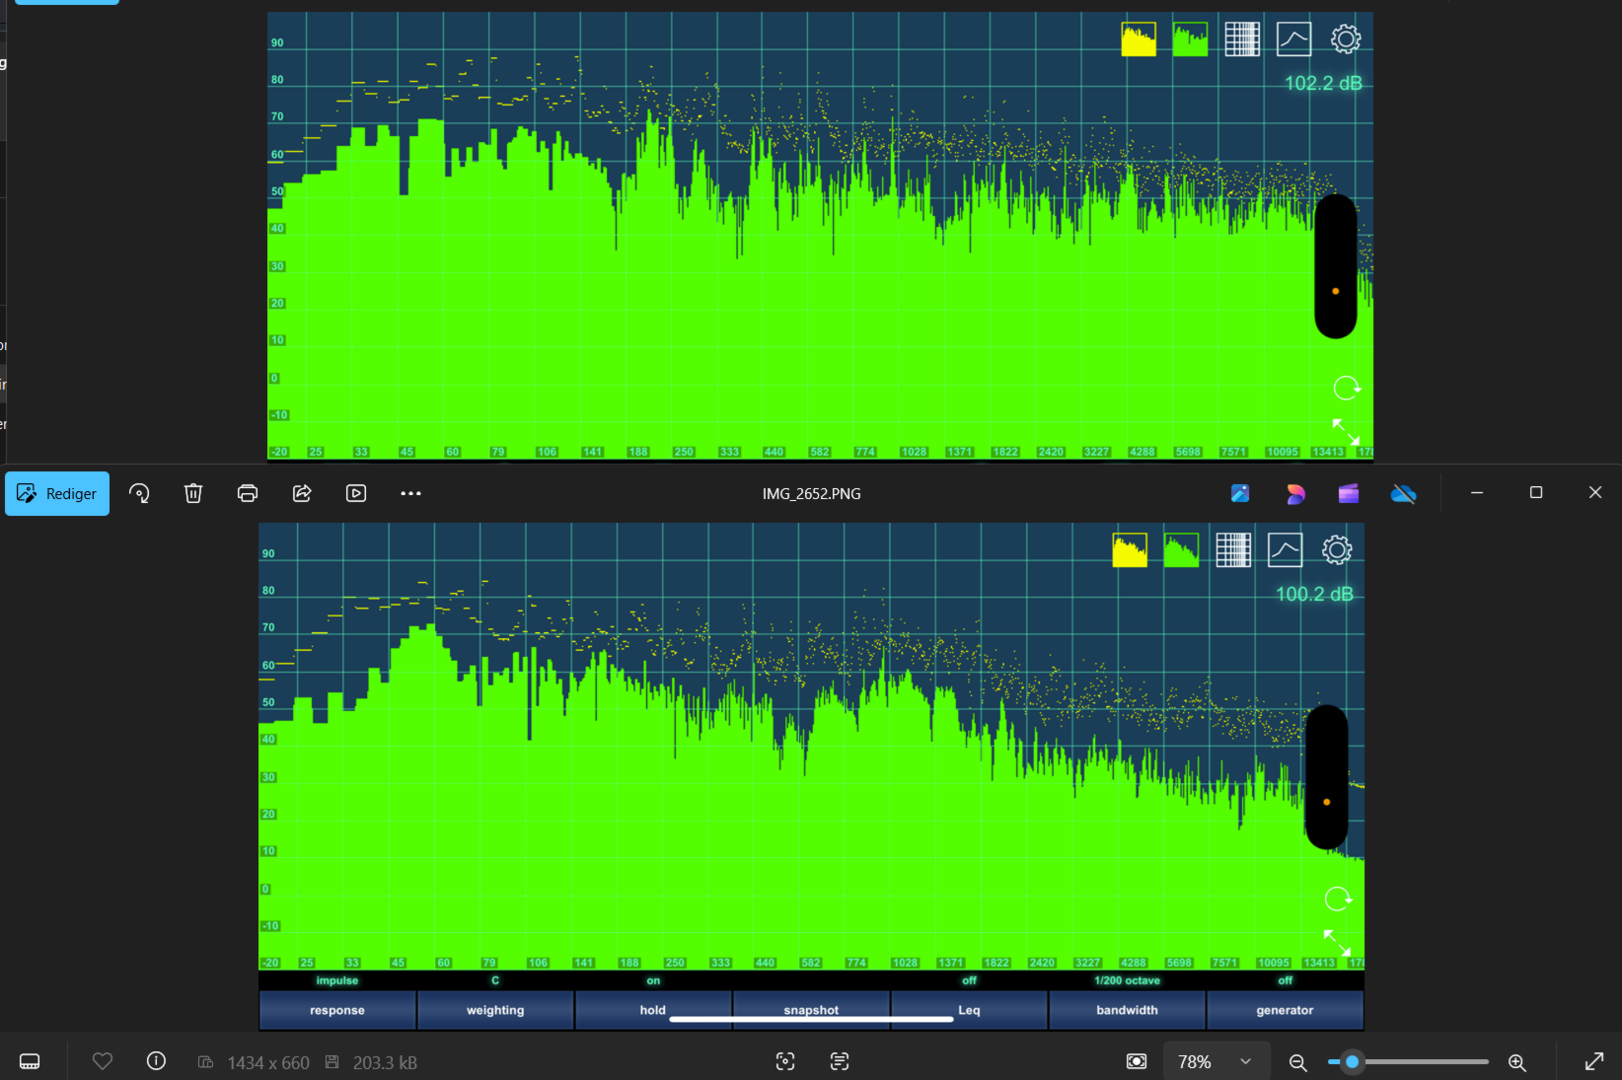Delete IMG_2652.PNG with the trash icon

point(194,493)
